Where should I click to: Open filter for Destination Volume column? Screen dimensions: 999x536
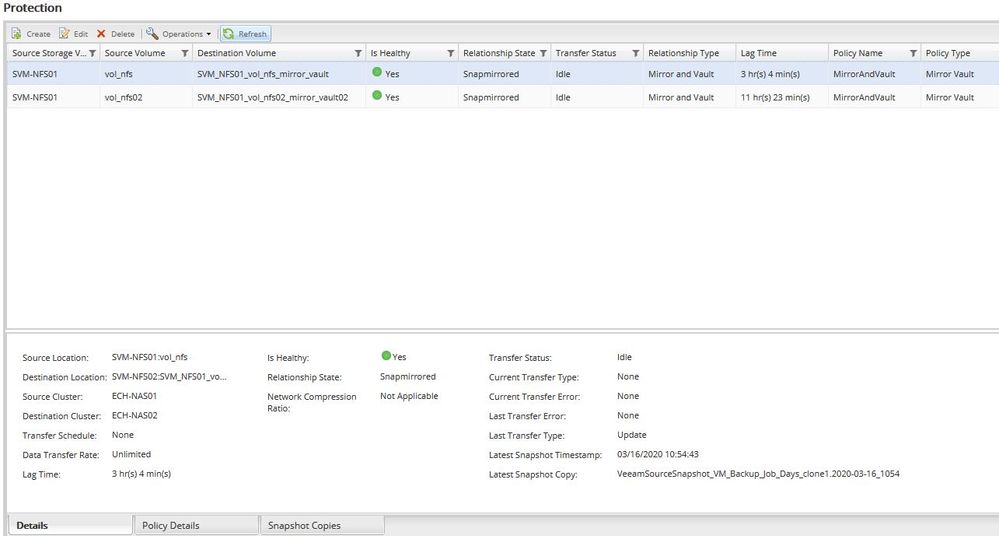(358, 53)
